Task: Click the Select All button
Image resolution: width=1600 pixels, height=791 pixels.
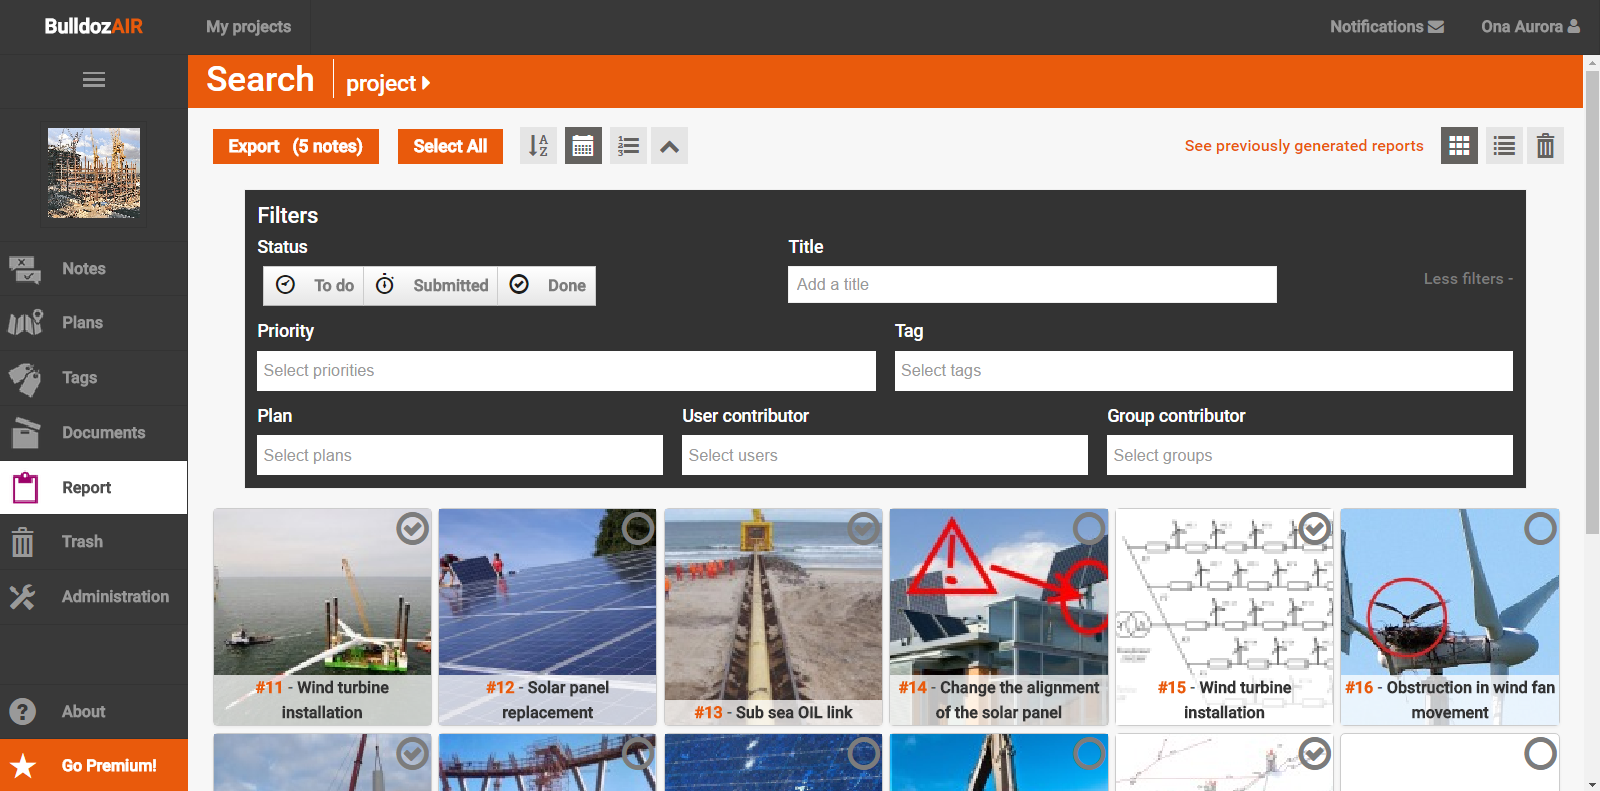Action: 450,146
